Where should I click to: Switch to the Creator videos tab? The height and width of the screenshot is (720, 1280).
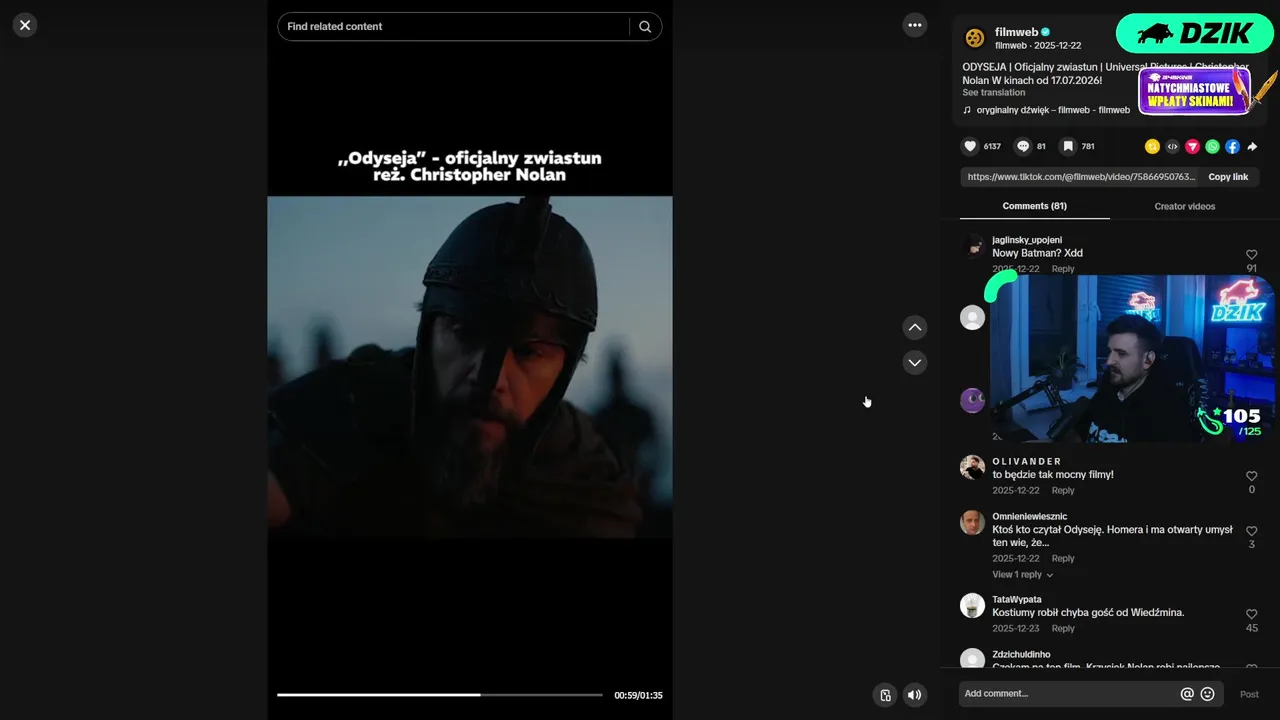(x=1184, y=206)
